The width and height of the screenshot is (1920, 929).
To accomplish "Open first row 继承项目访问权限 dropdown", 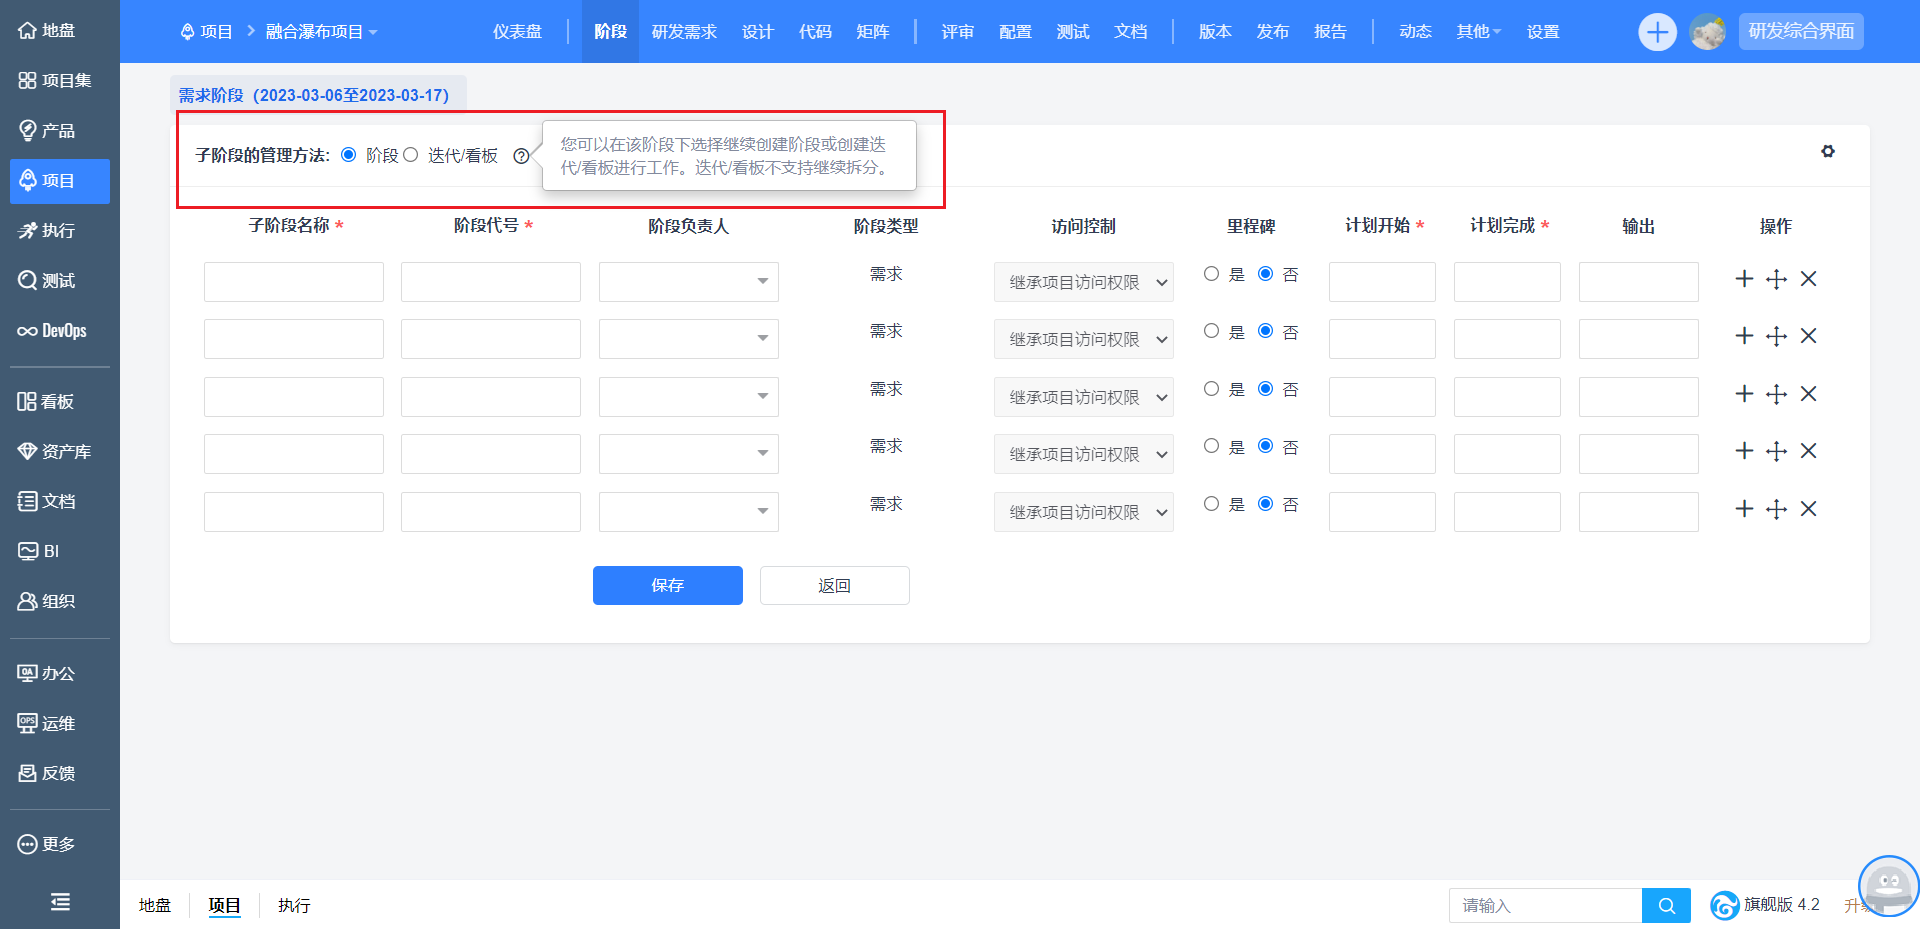I will tap(1083, 282).
